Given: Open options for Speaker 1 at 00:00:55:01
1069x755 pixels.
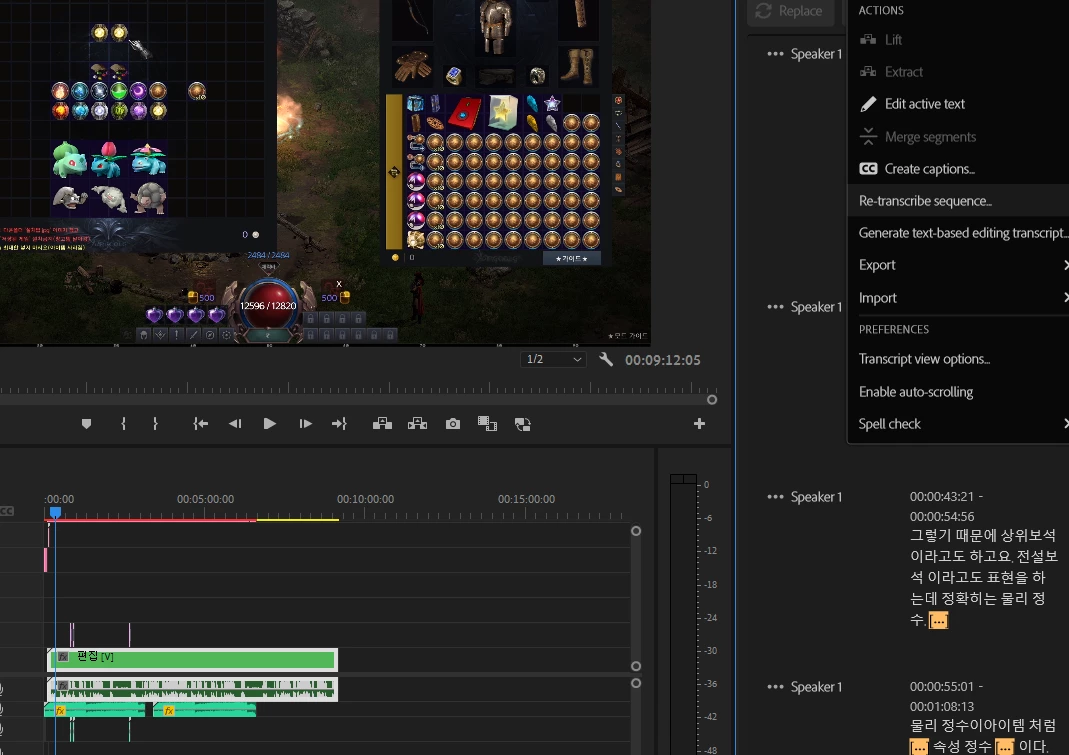Looking at the screenshot, I should point(775,687).
